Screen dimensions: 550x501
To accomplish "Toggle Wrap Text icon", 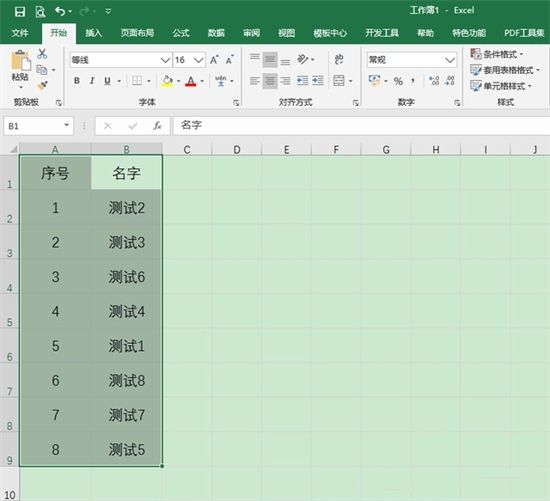I will (x=338, y=59).
